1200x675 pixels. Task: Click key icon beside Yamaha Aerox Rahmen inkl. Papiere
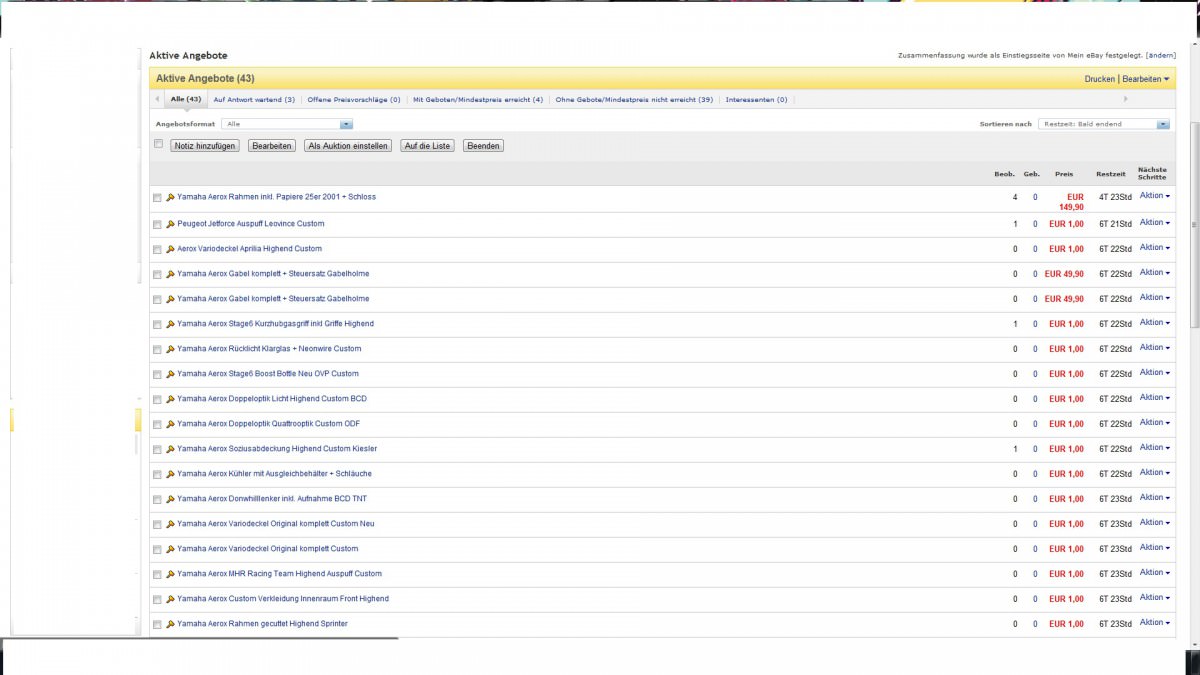tap(170, 198)
